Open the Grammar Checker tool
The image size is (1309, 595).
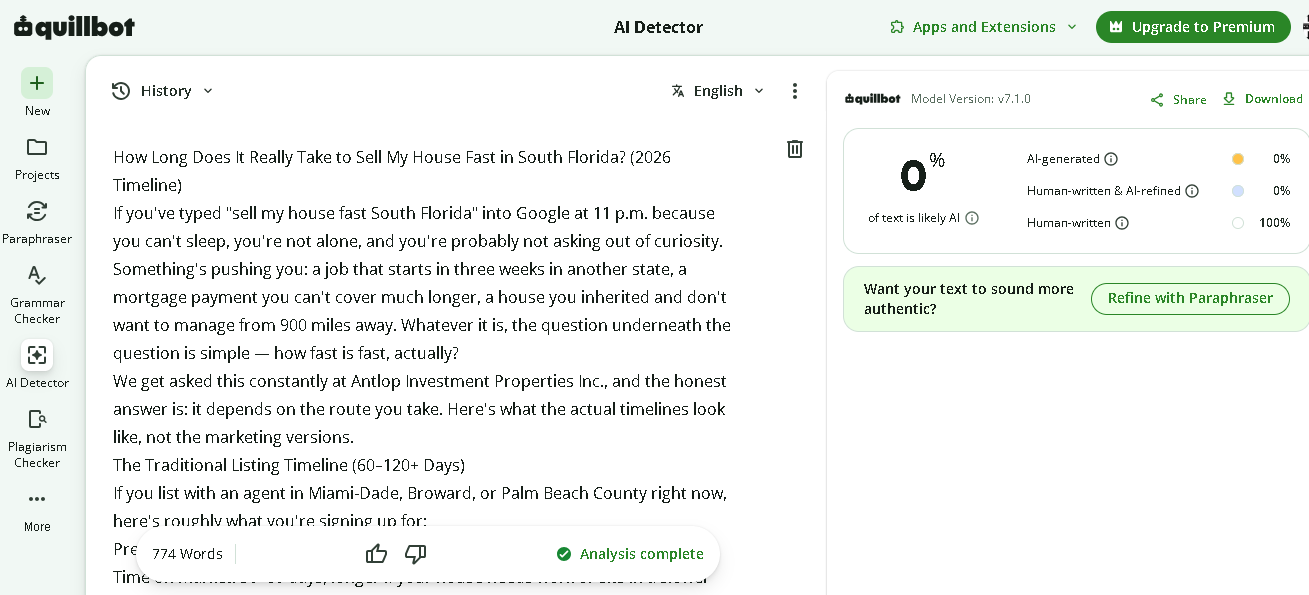37,275
